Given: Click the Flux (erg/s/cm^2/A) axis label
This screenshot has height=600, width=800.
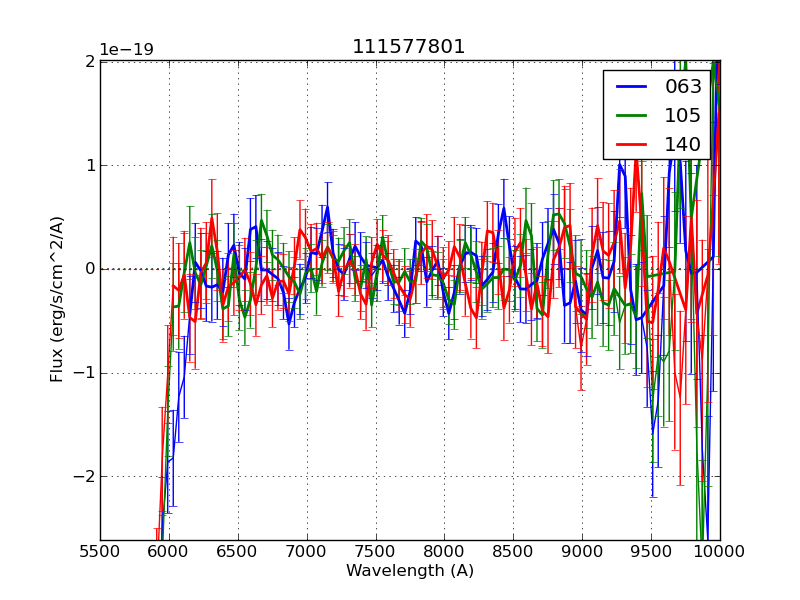Looking at the screenshot, I should tap(58, 298).
